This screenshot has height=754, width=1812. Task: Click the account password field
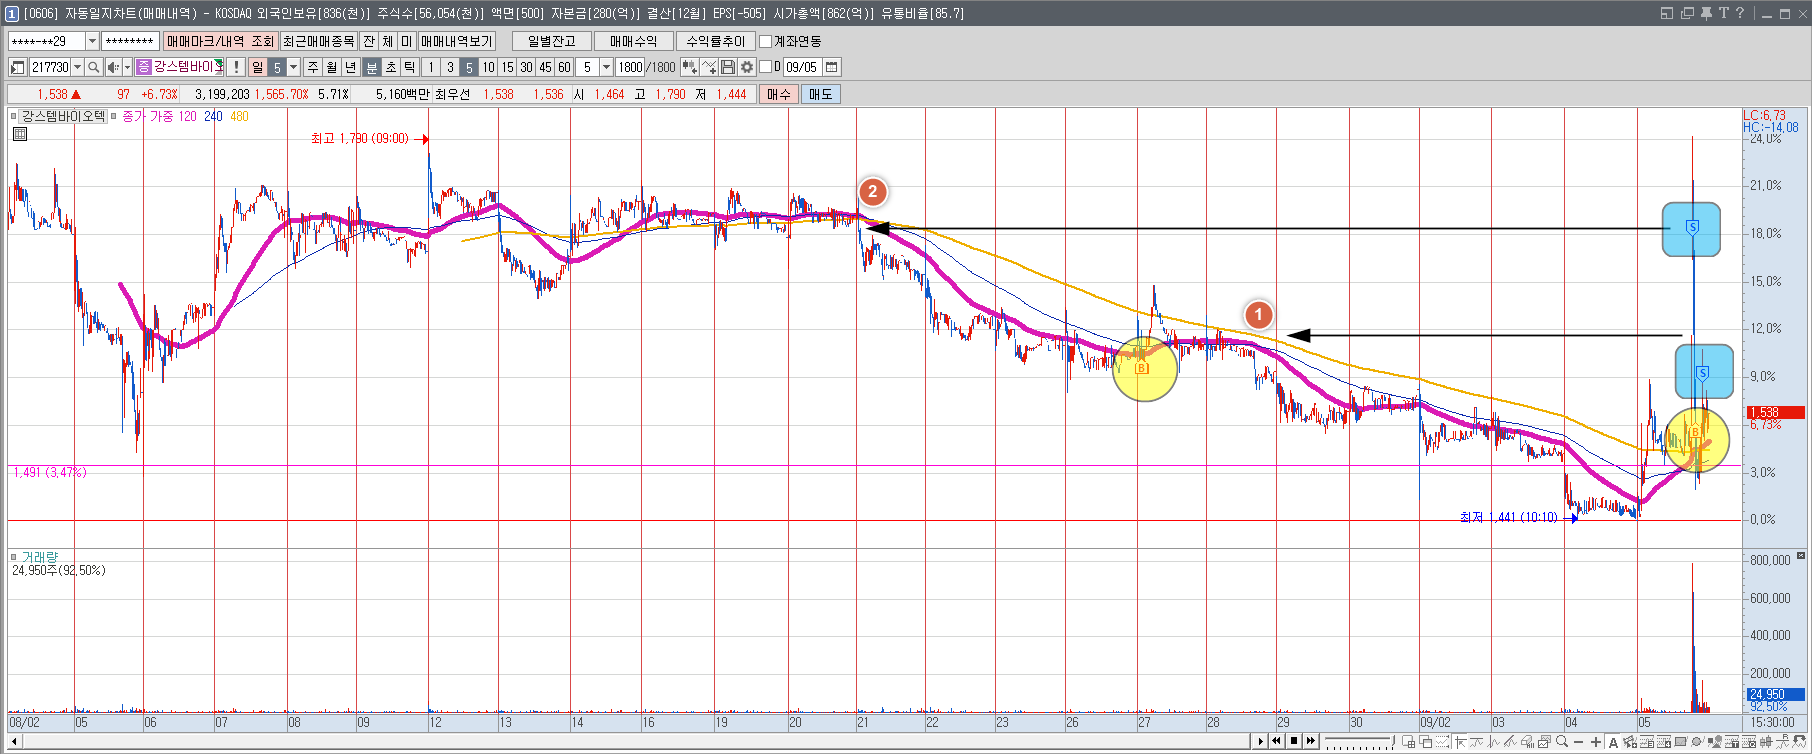(x=130, y=41)
